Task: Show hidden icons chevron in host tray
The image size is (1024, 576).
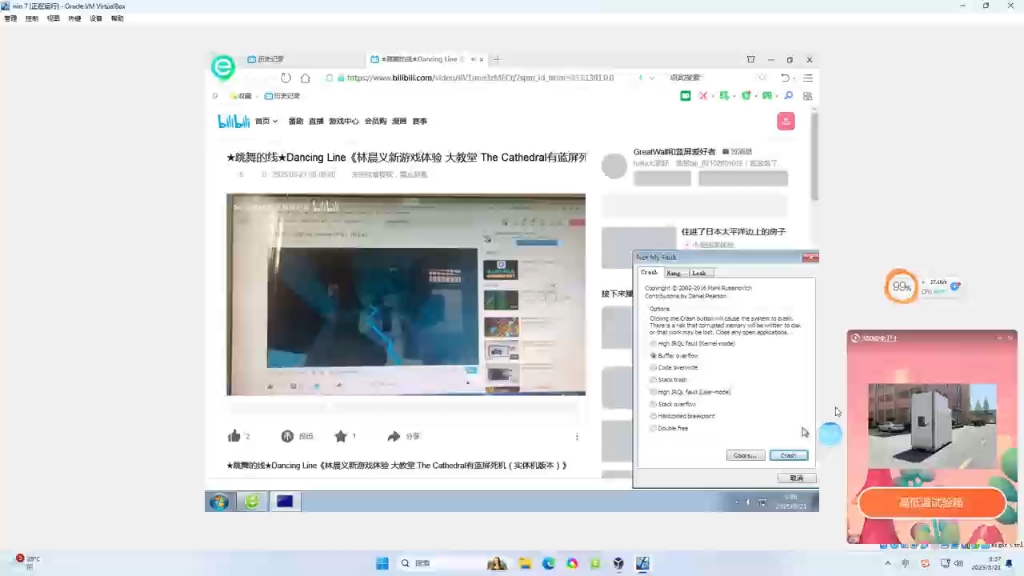Action: click(x=888, y=563)
